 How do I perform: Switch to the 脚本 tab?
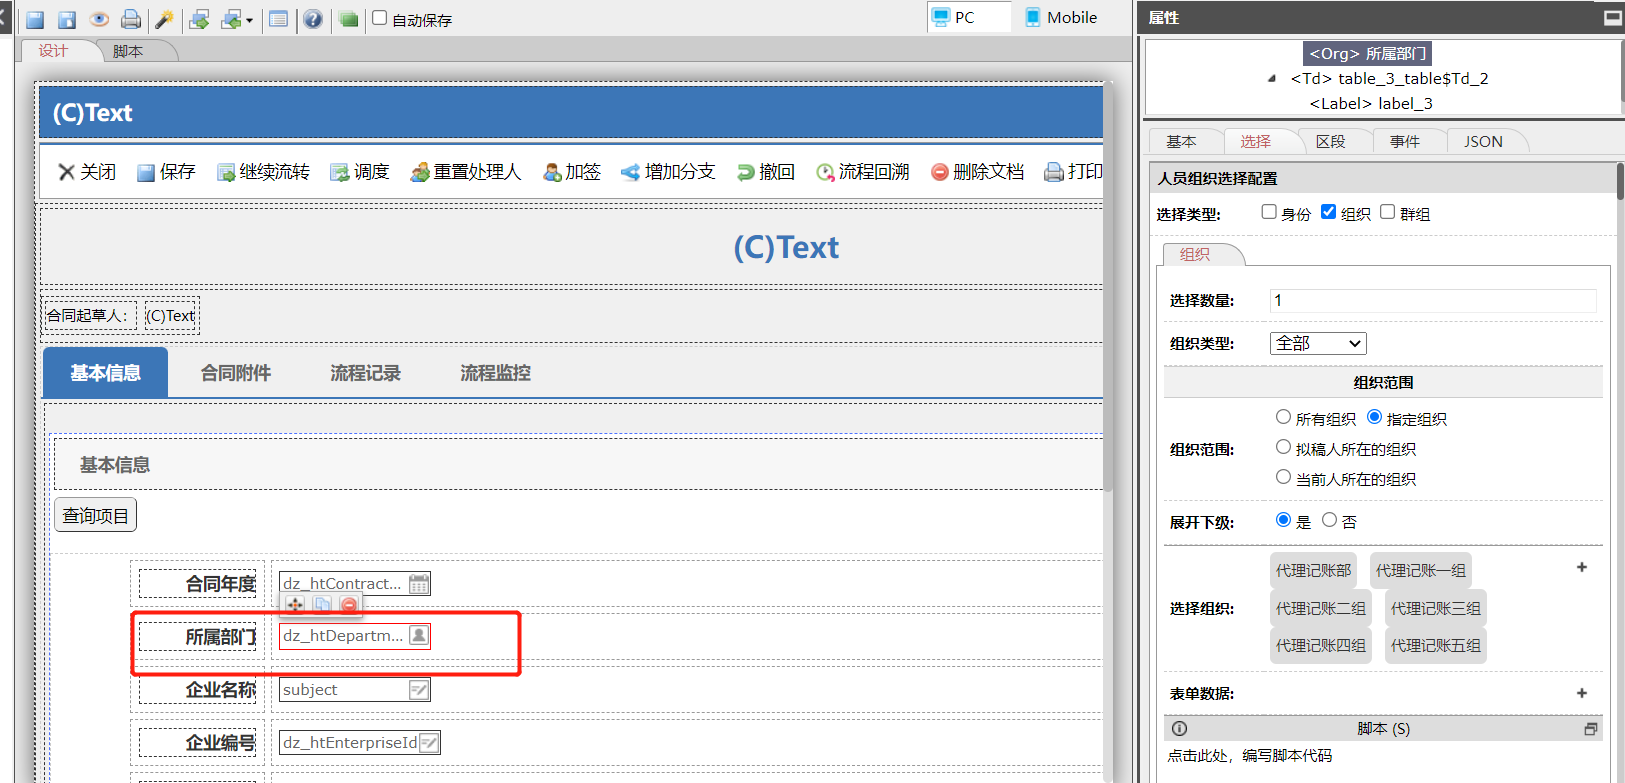tap(128, 51)
